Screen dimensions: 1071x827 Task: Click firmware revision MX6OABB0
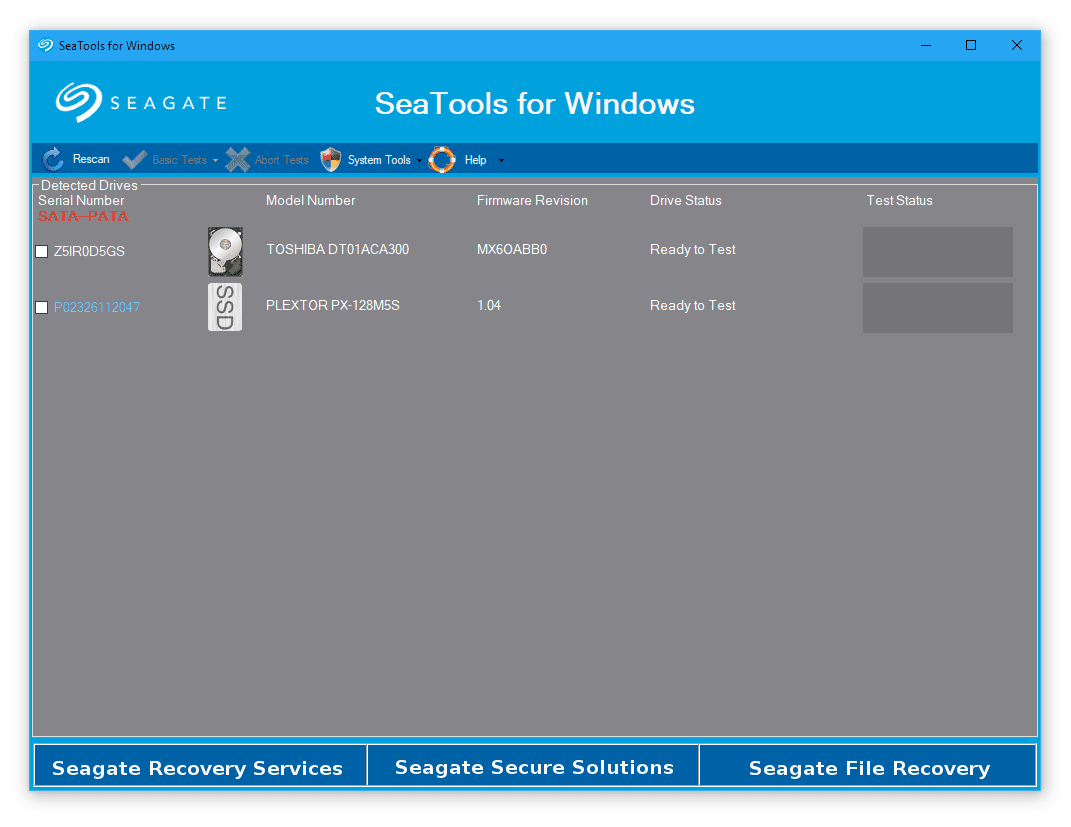click(x=512, y=249)
